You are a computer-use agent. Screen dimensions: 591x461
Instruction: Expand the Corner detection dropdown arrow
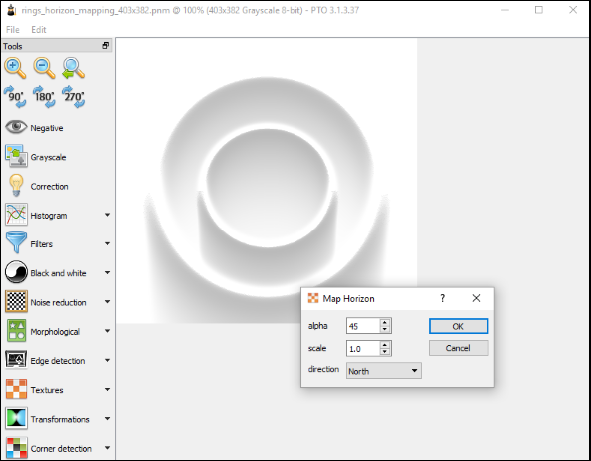click(x=107, y=448)
